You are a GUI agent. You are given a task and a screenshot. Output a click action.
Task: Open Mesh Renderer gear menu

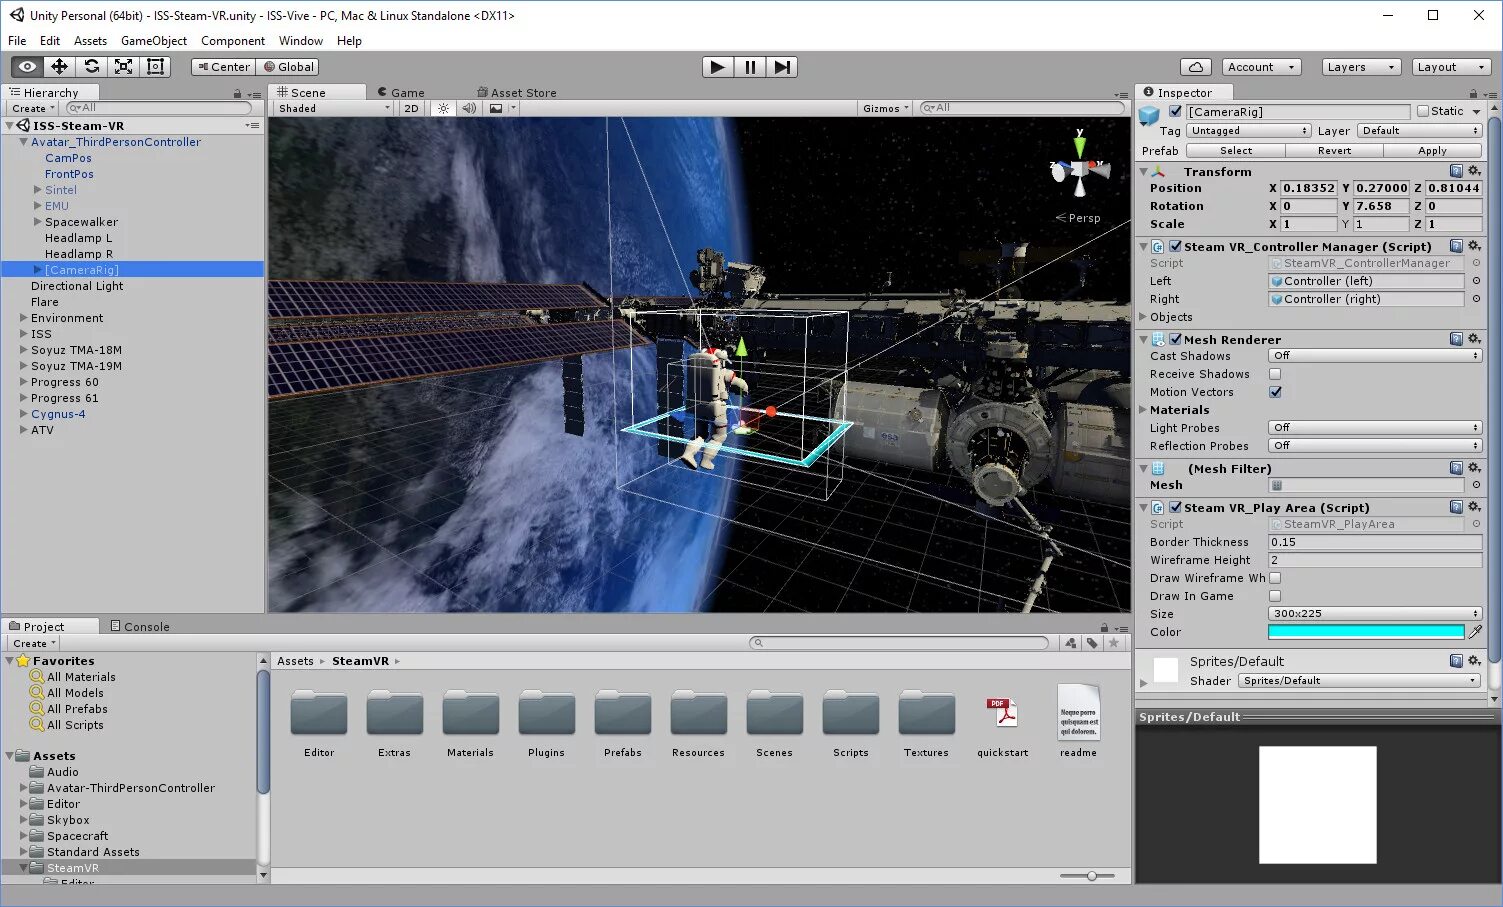coord(1474,339)
